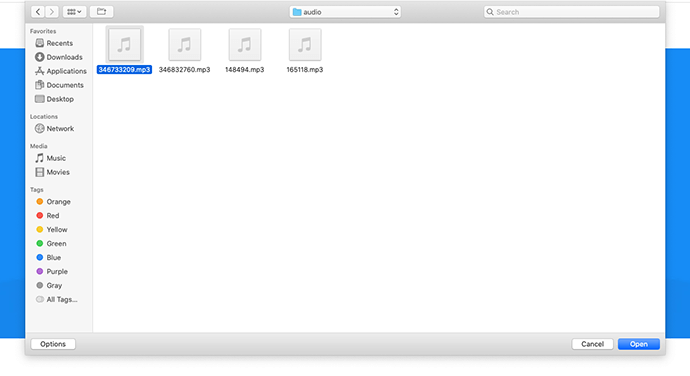Click the Open button
The image size is (690, 376).
[x=639, y=344]
